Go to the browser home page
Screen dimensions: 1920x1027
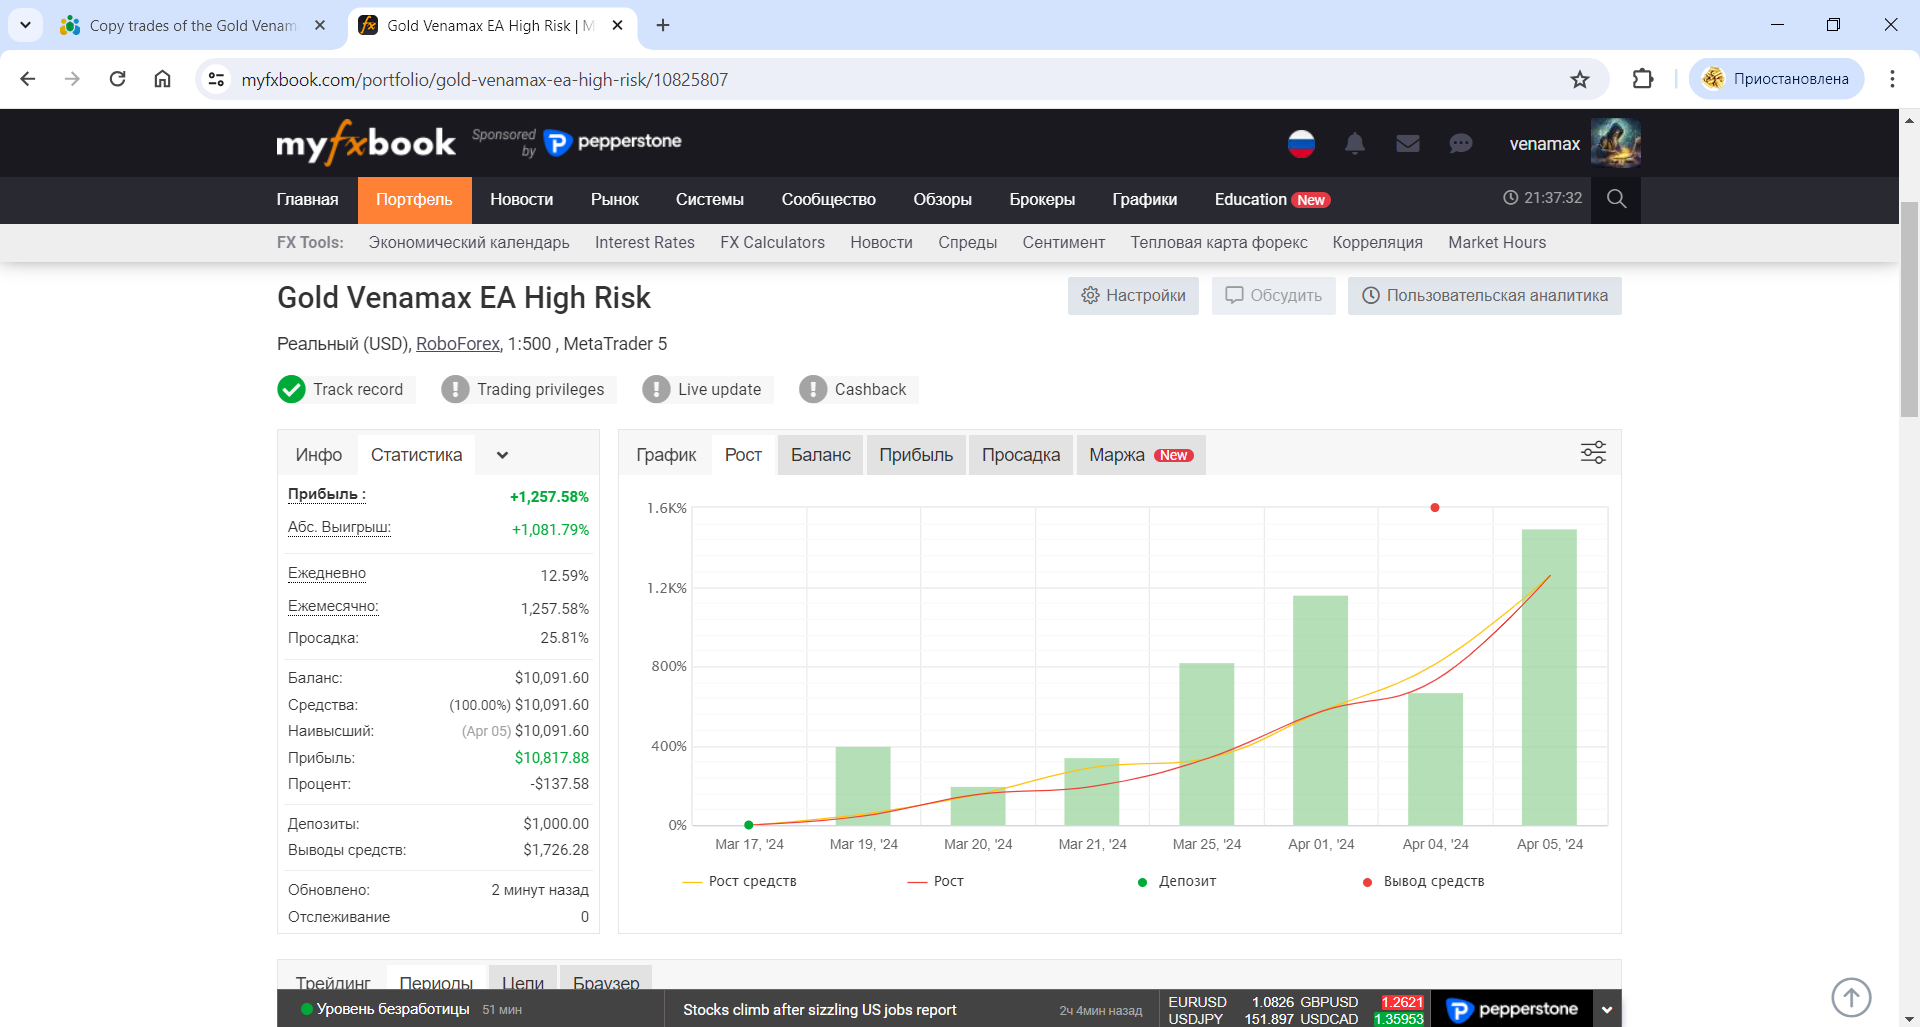tap(162, 79)
